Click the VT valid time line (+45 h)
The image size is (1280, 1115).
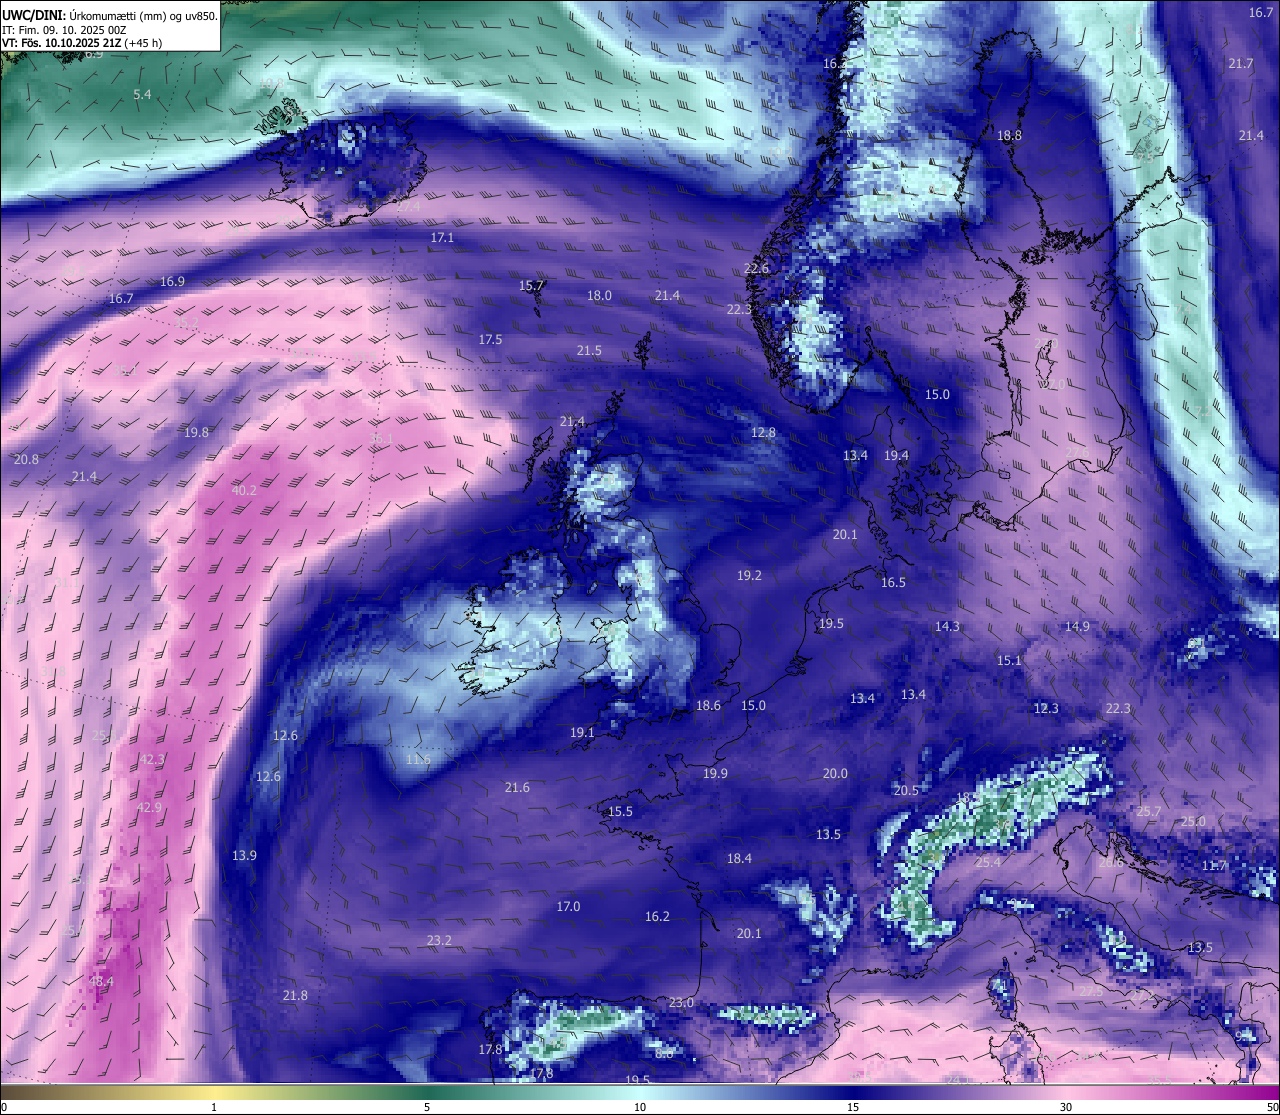[x=82, y=43]
